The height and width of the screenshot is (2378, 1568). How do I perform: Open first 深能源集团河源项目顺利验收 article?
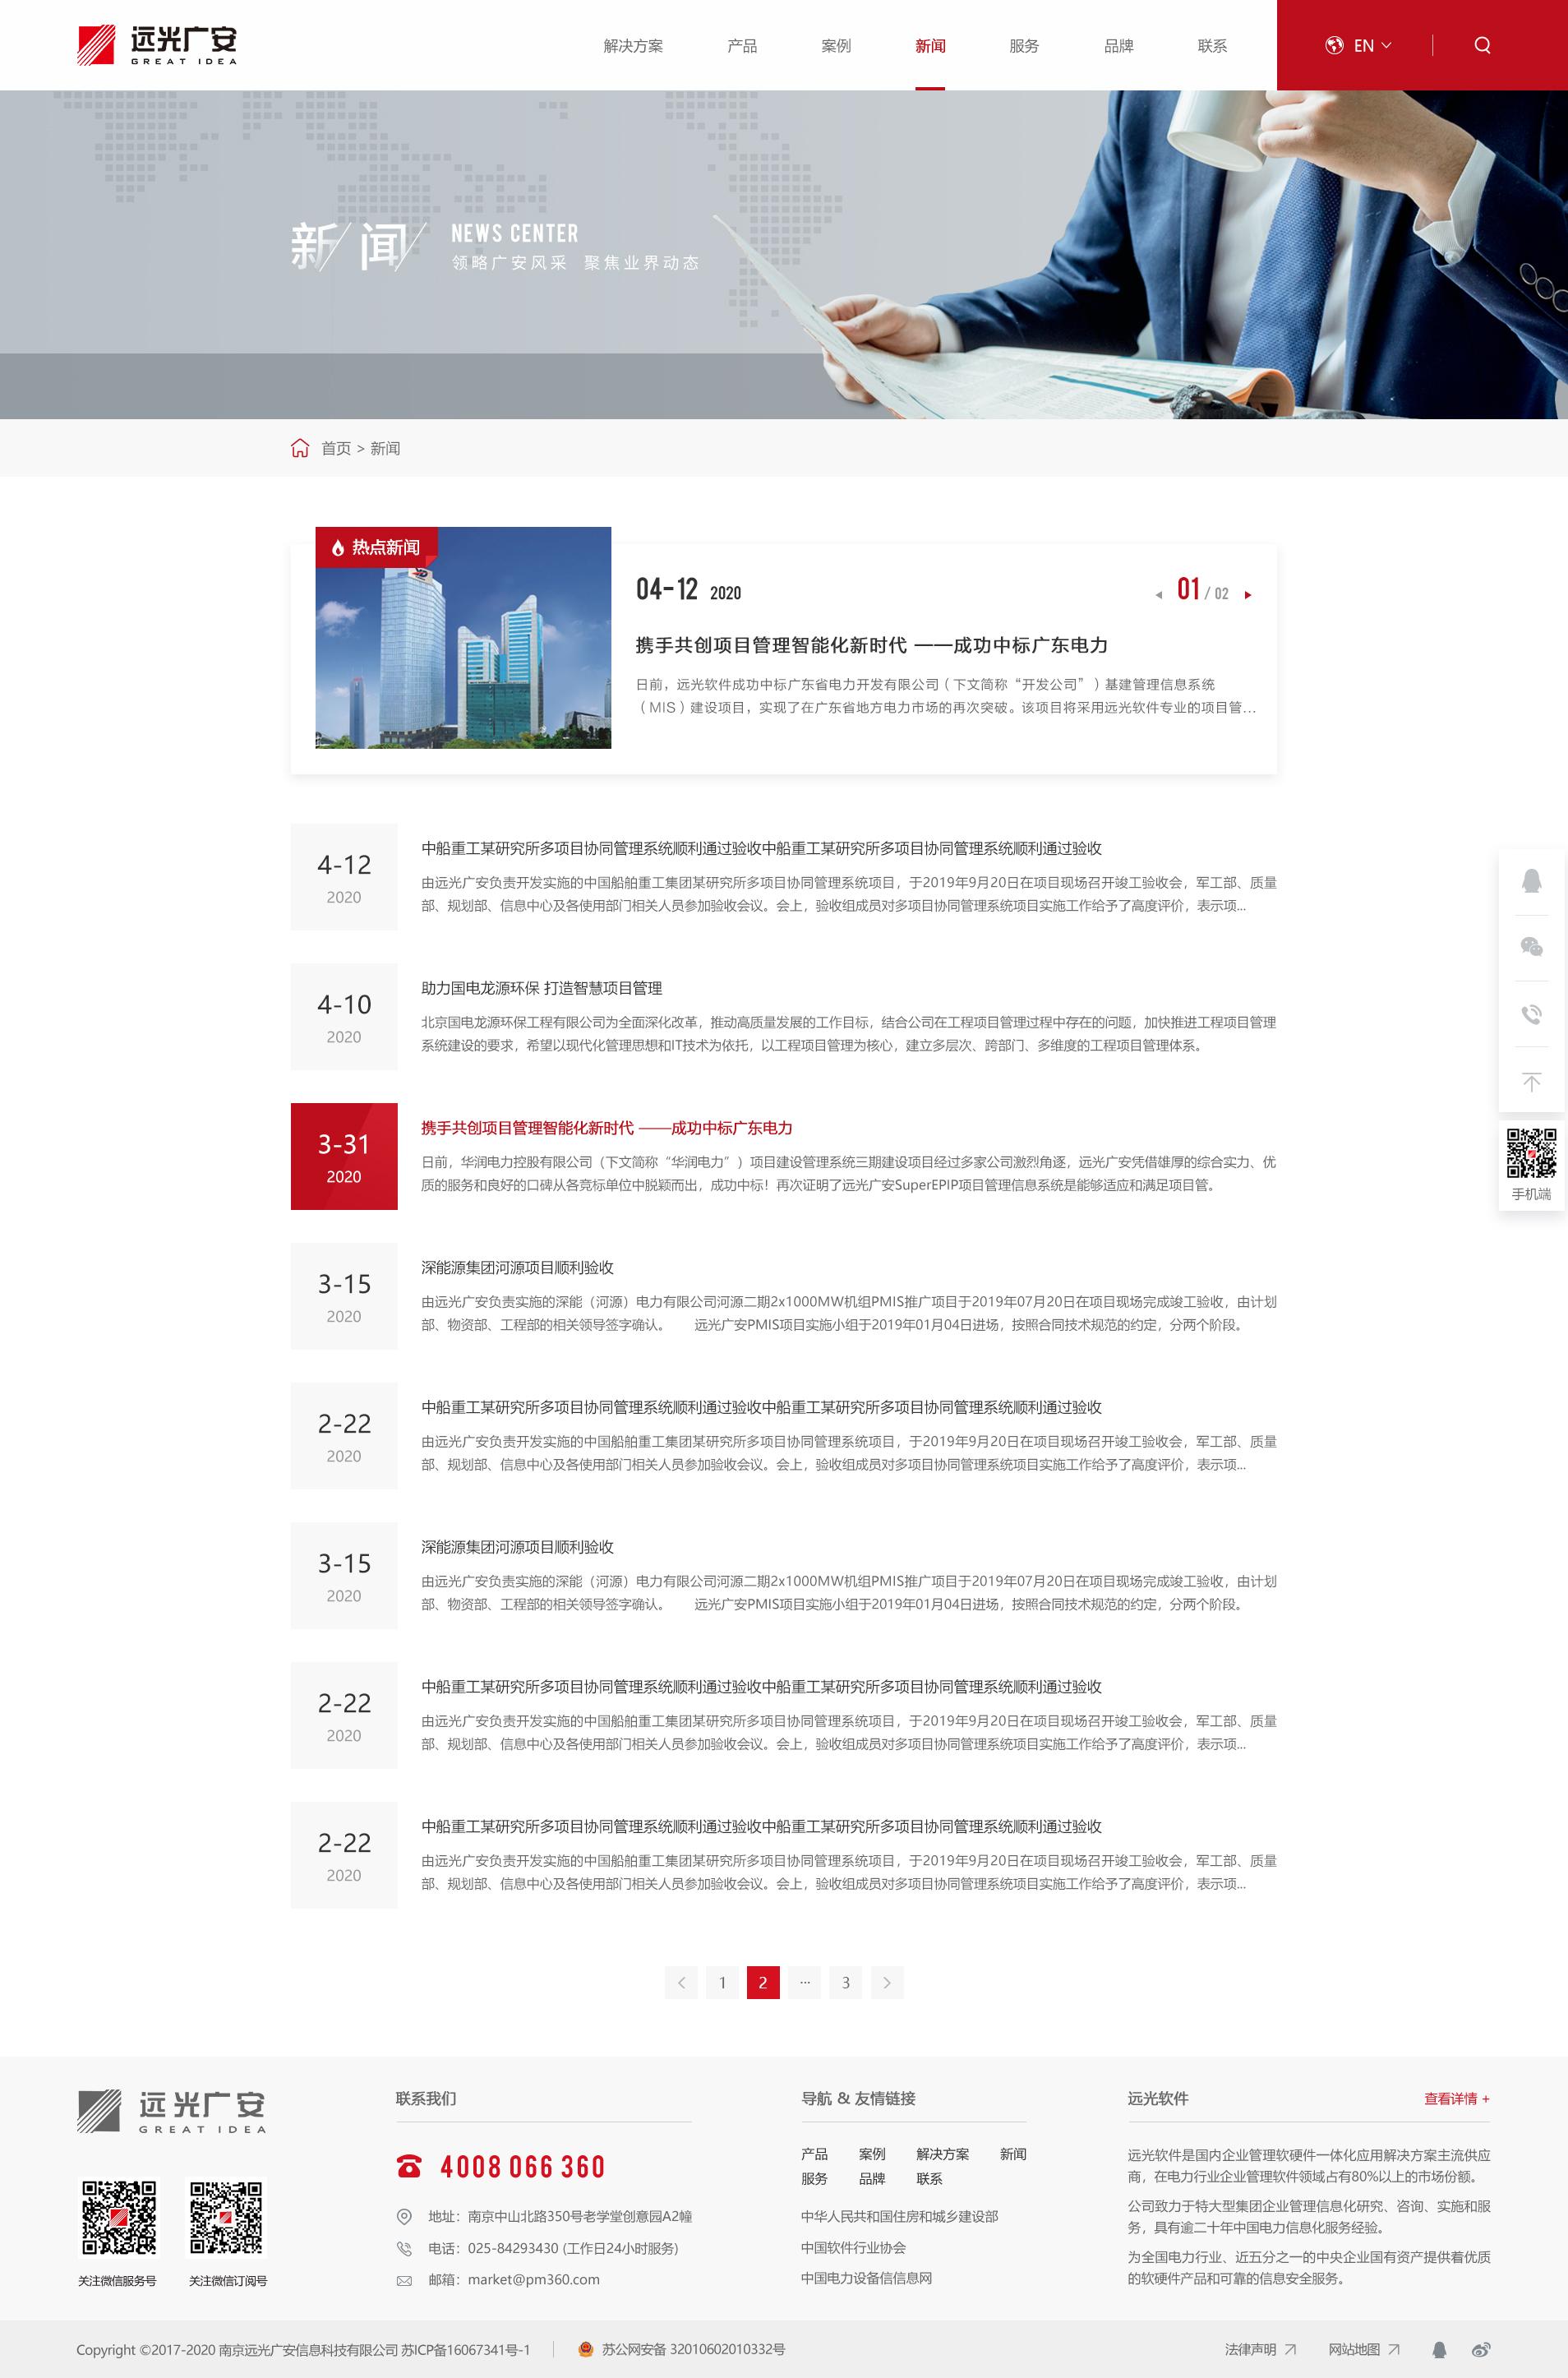point(517,1267)
